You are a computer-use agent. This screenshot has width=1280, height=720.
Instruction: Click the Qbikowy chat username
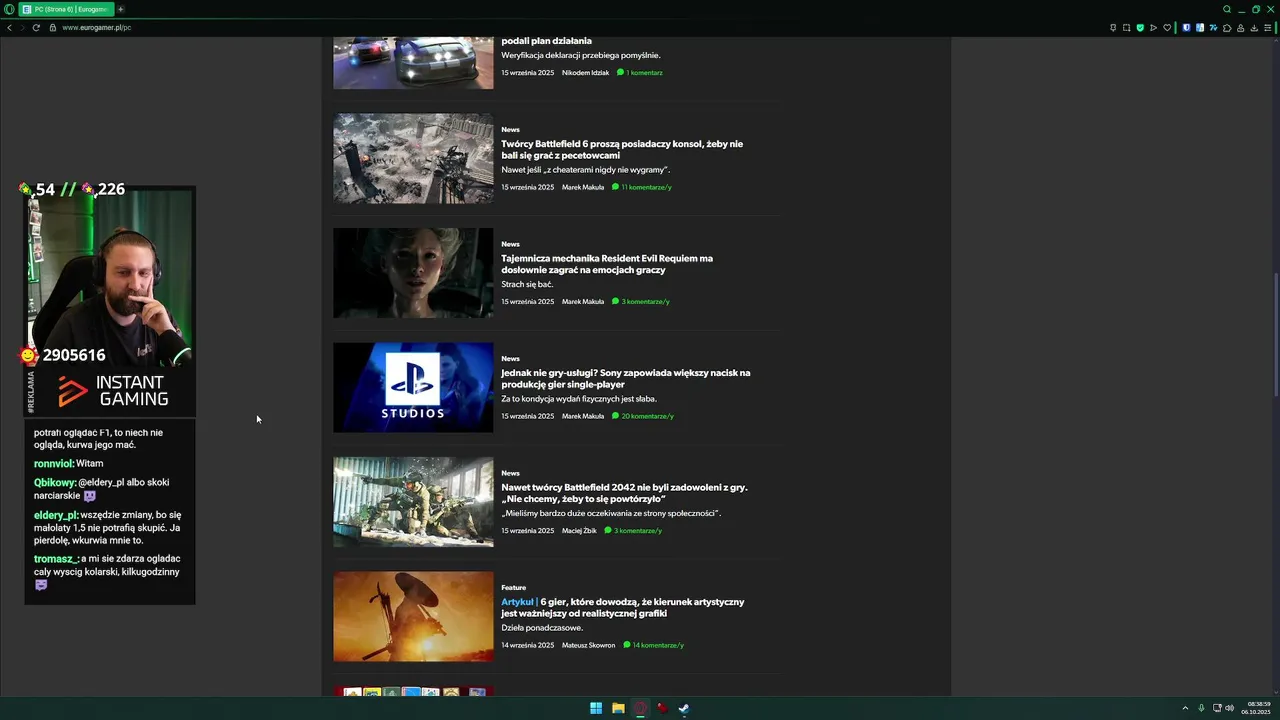pos(55,483)
